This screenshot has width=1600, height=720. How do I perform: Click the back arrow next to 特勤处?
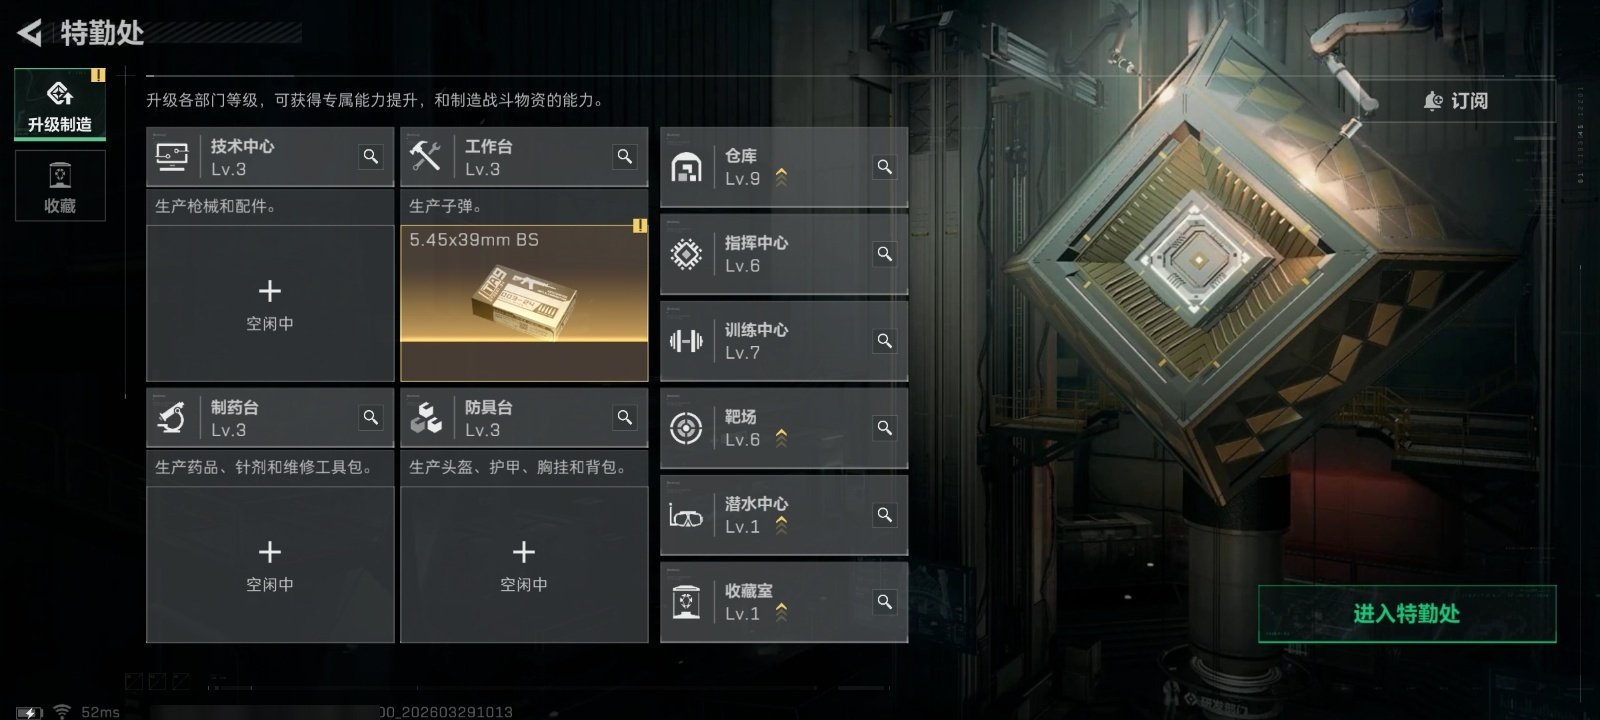[x=30, y=33]
